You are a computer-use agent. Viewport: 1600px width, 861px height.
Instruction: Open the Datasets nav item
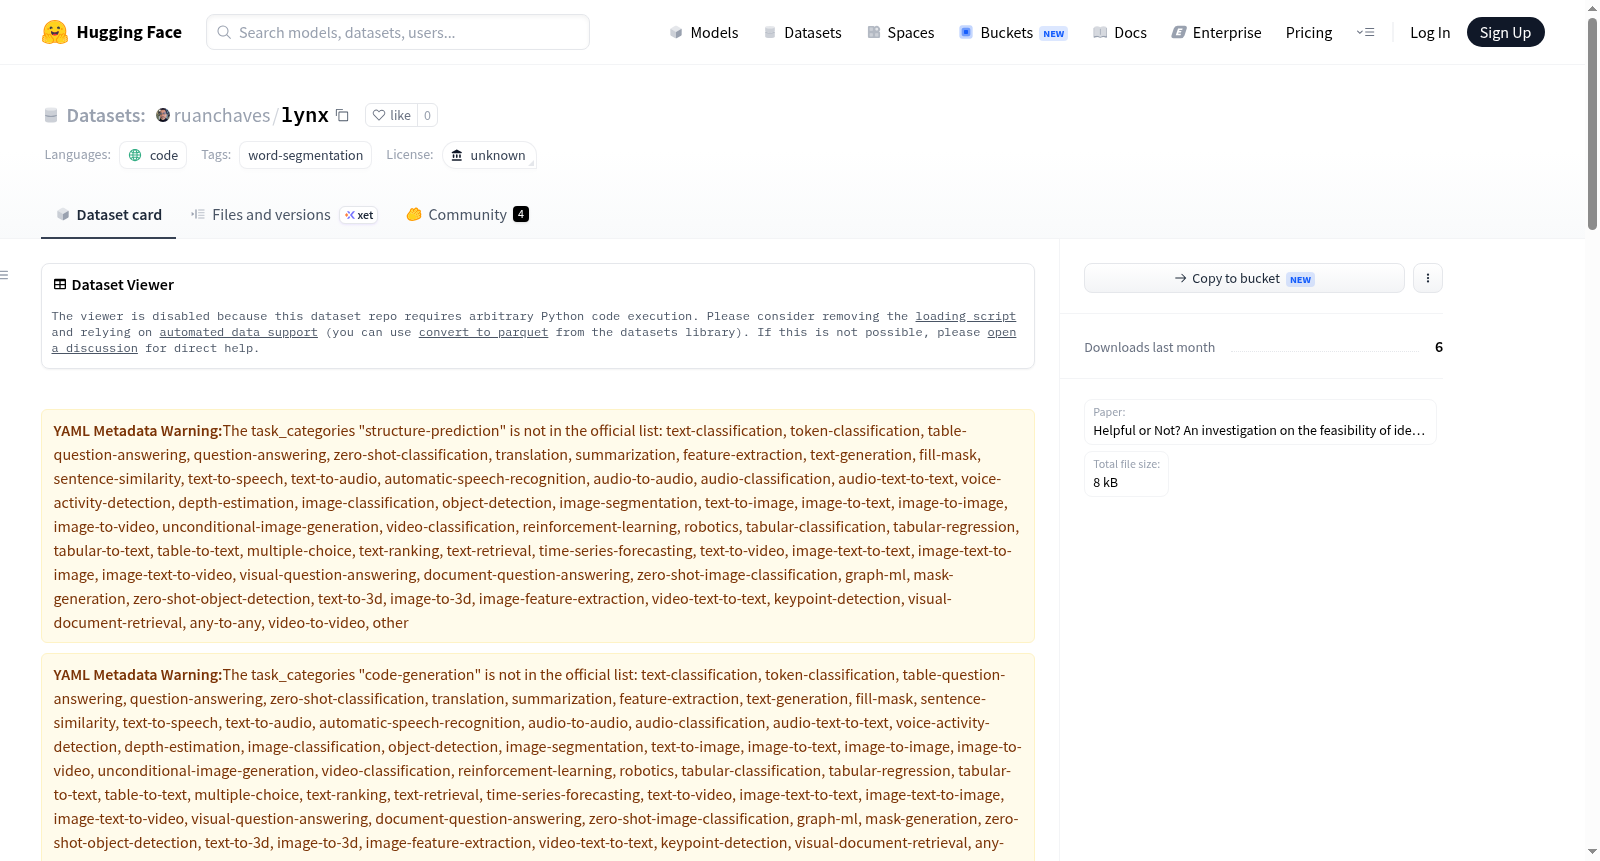coord(803,32)
